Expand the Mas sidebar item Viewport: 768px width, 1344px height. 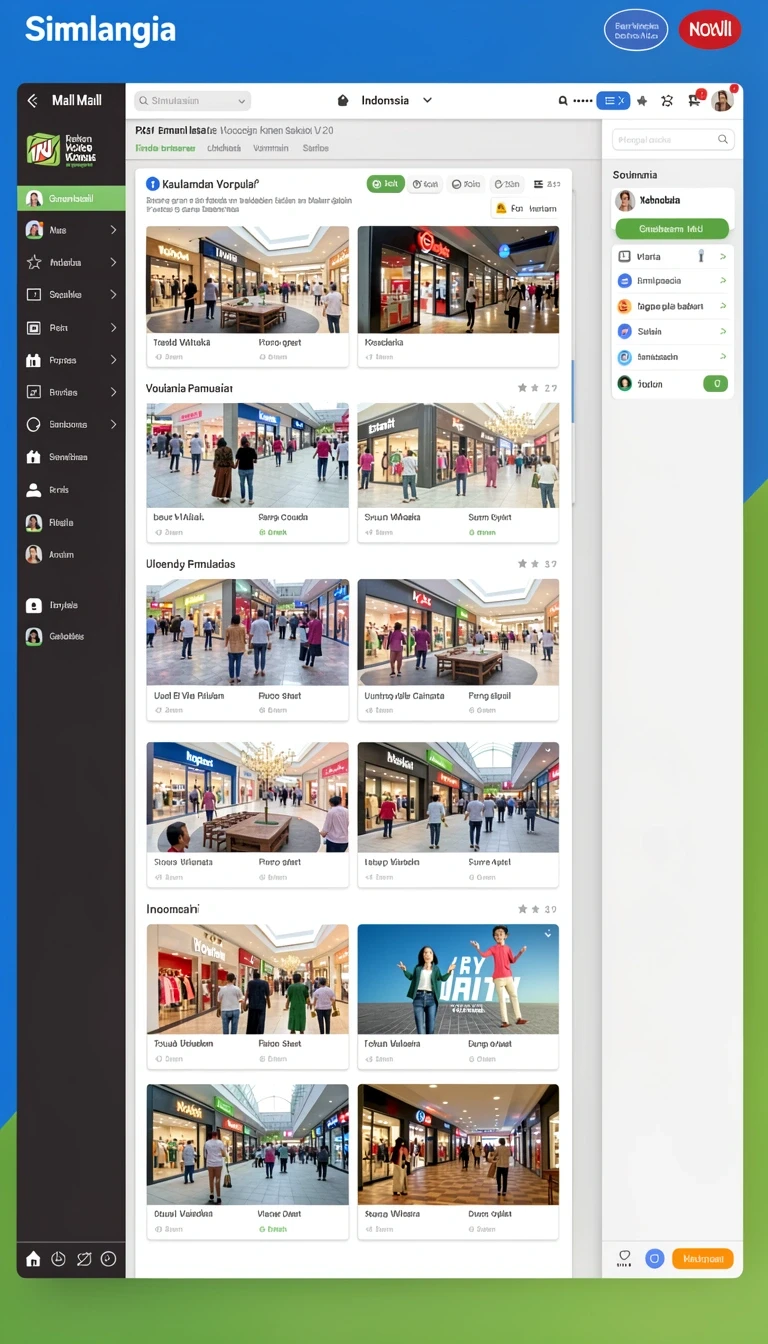point(71,230)
